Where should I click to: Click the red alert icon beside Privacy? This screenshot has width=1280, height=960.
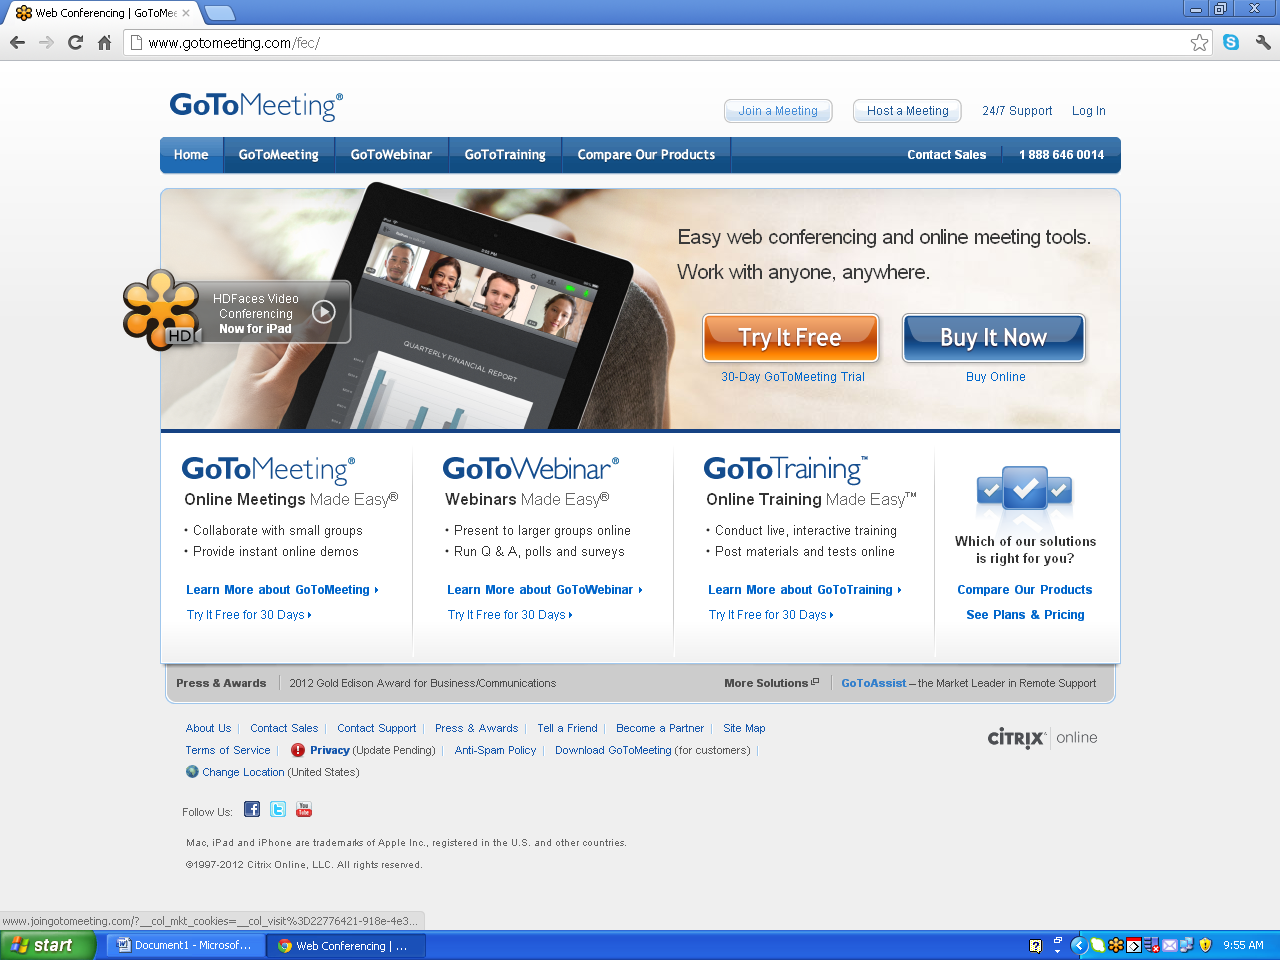(298, 750)
